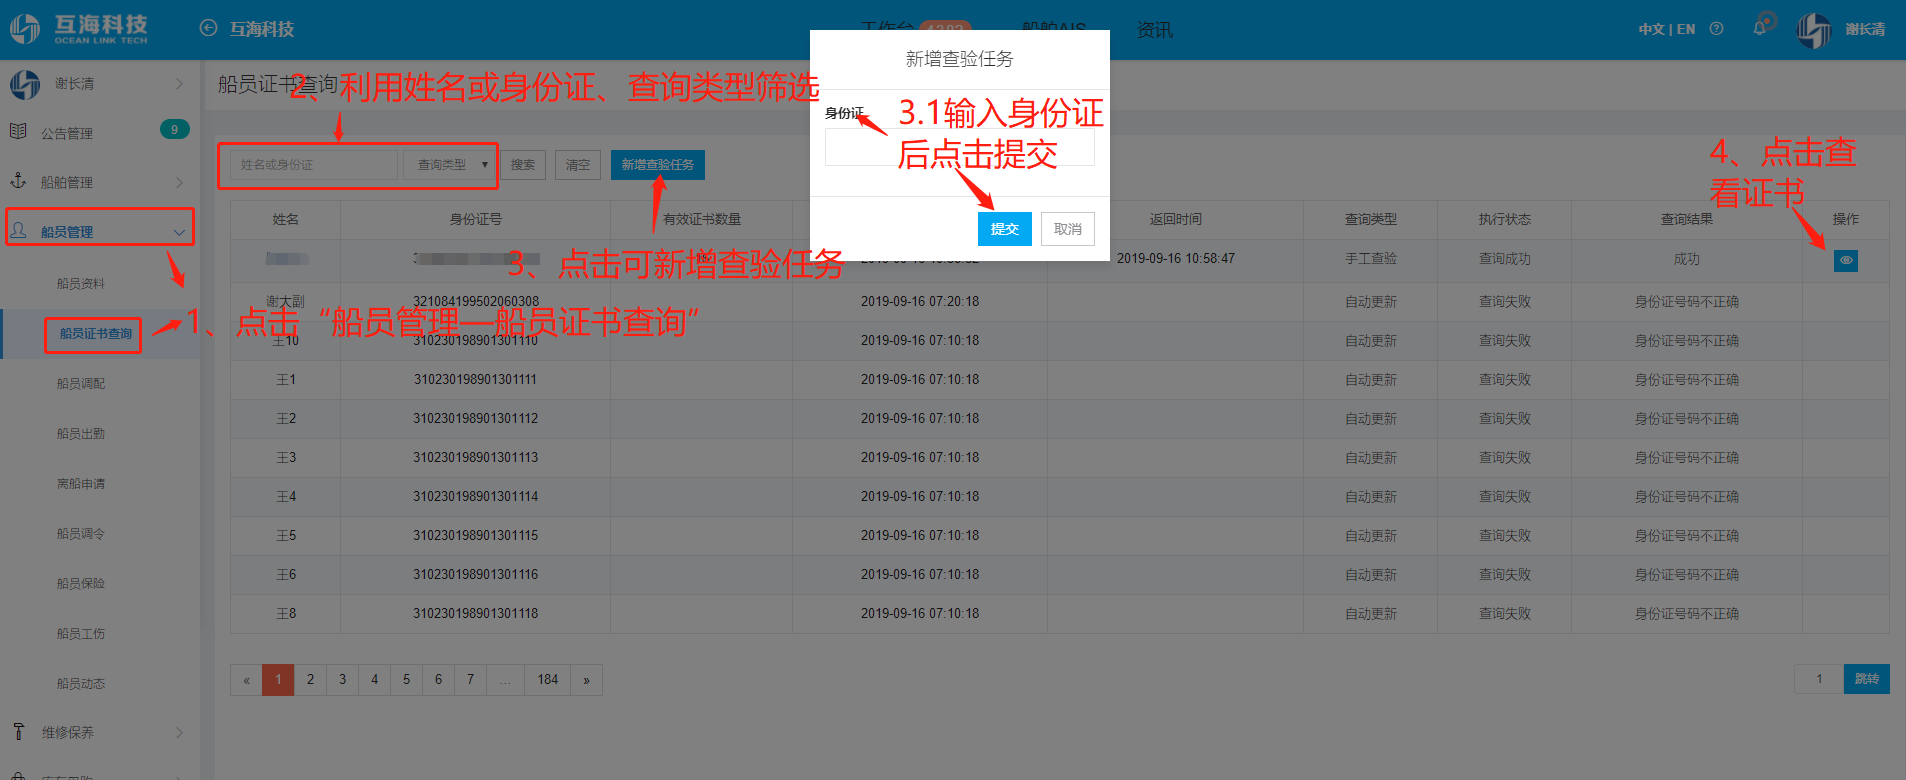Click the person icon for 船员管理
The height and width of the screenshot is (780, 1906).
18,231
